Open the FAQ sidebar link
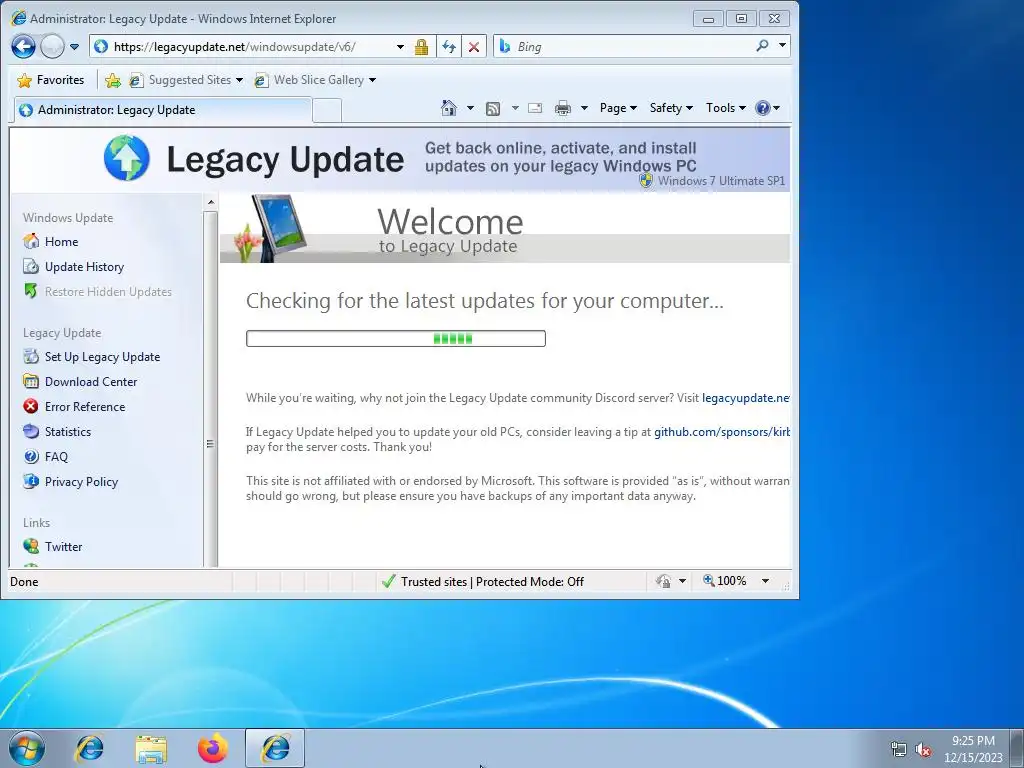Viewport: 1024px width, 768px height. pyautogui.click(x=56, y=456)
